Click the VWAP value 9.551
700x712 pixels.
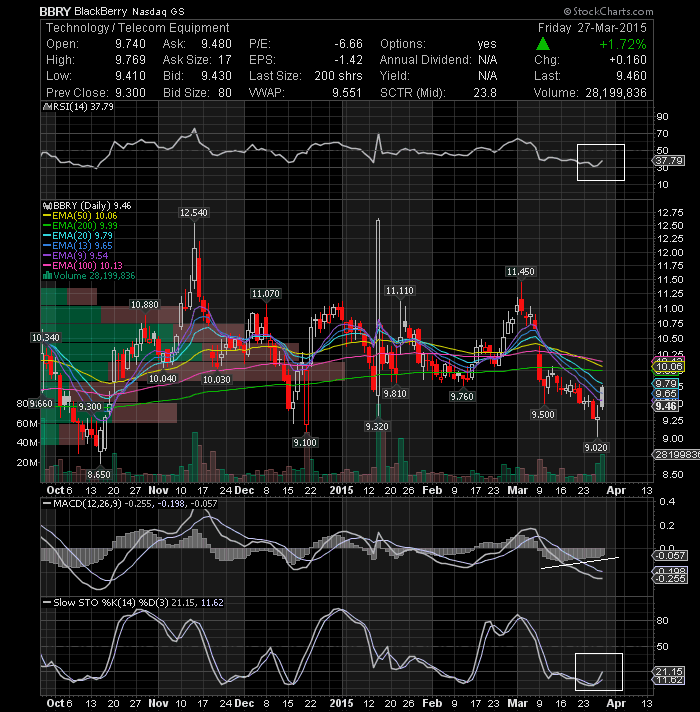(x=347, y=93)
